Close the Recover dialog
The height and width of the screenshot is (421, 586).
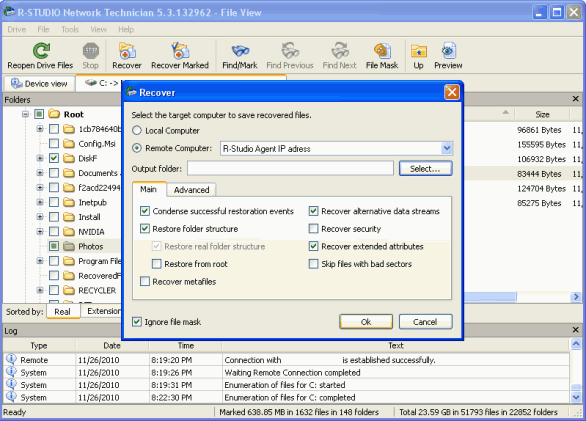pyautogui.click(x=451, y=92)
